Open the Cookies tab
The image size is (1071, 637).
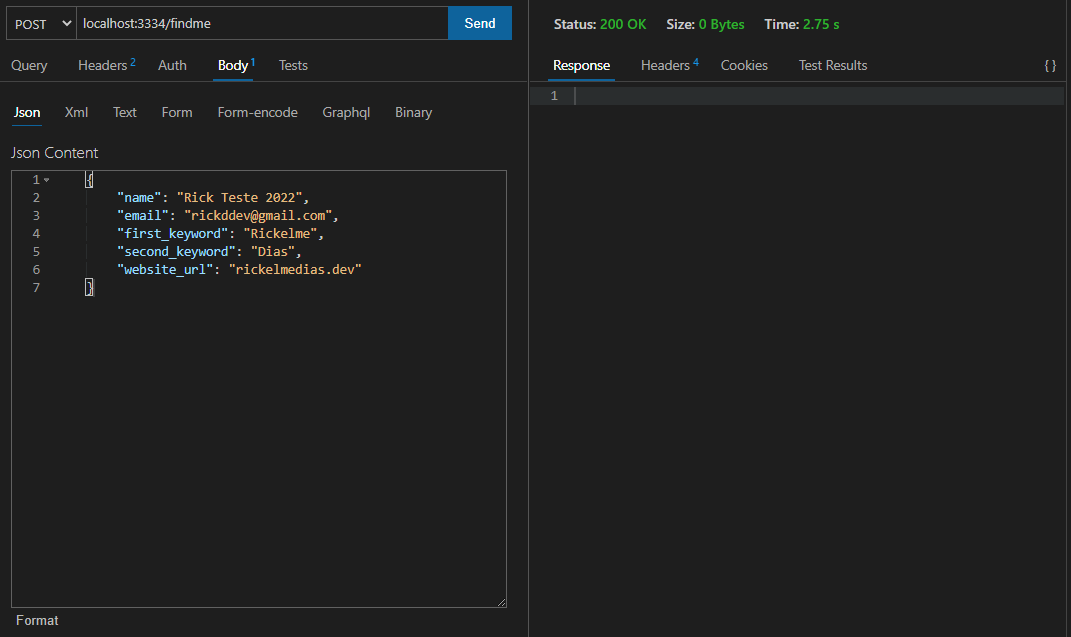(x=744, y=66)
